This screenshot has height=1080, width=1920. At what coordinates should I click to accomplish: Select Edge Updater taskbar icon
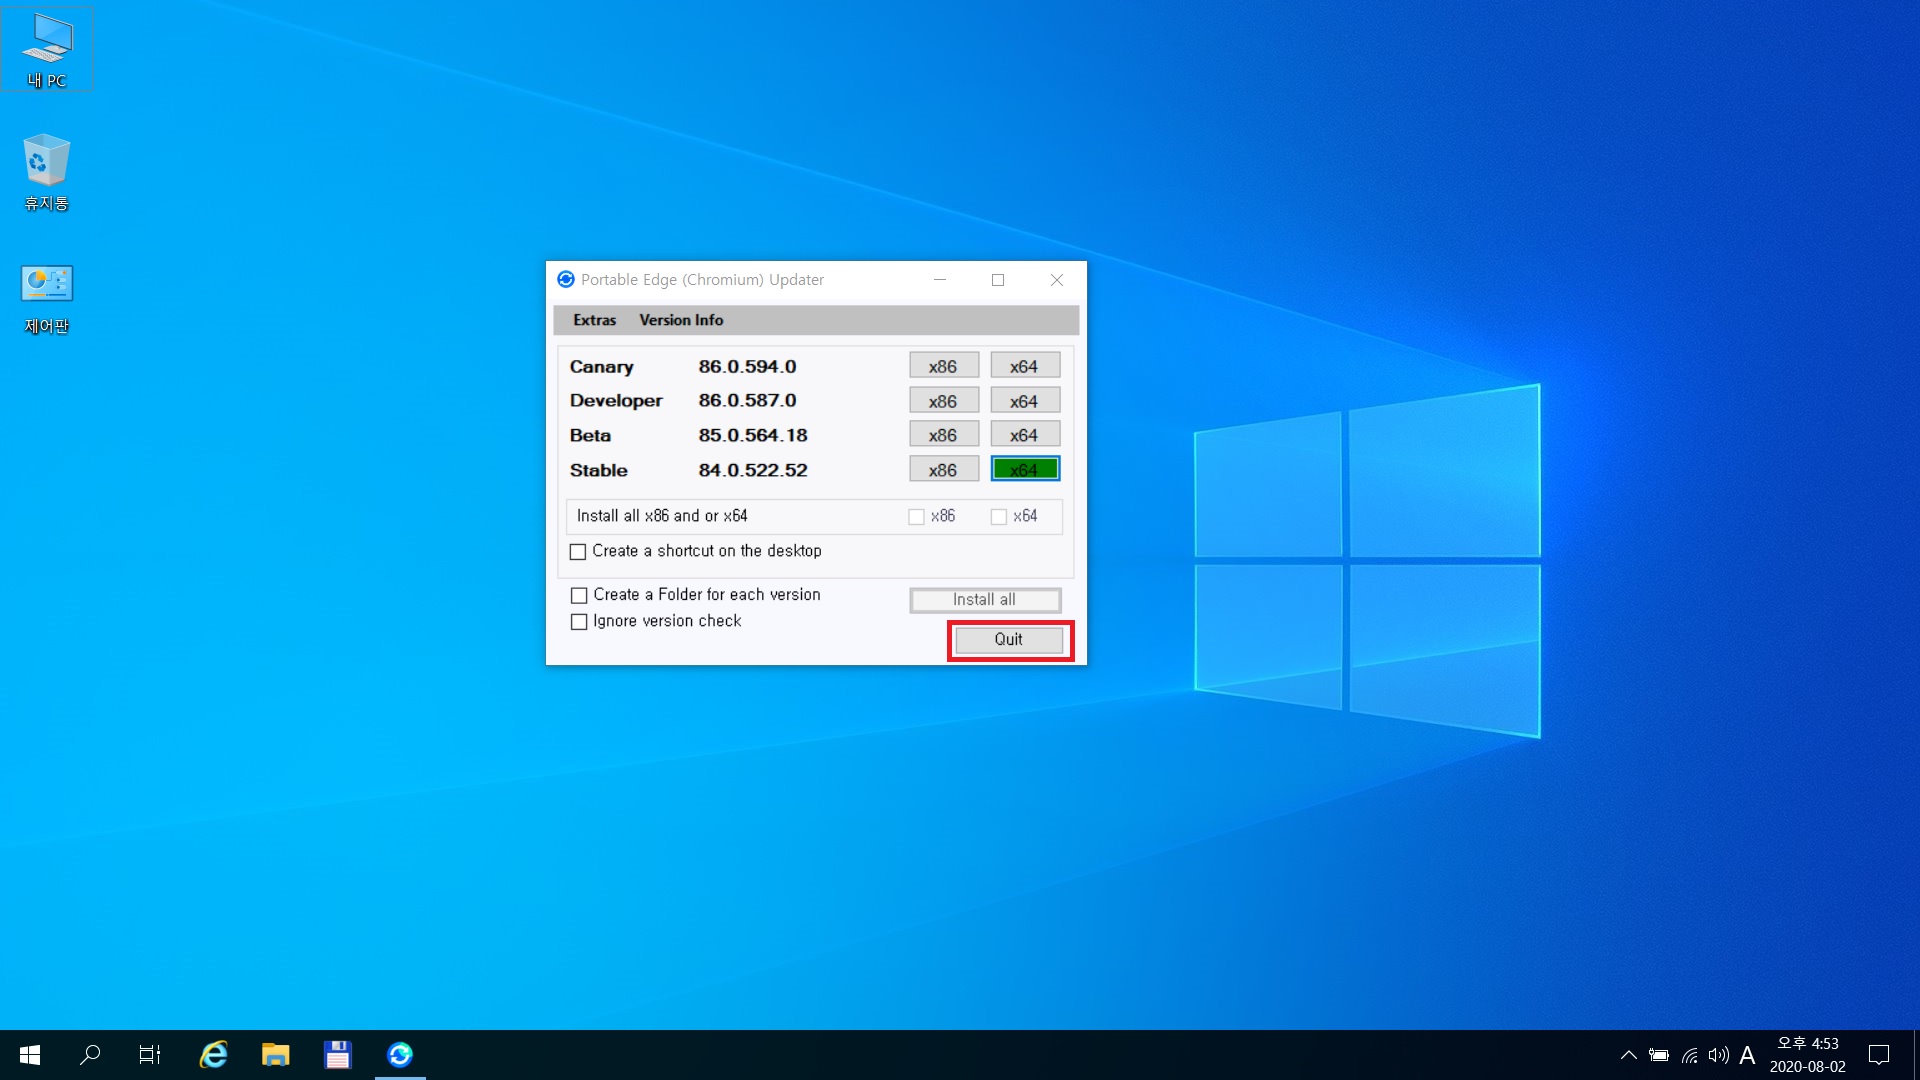[400, 1055]
